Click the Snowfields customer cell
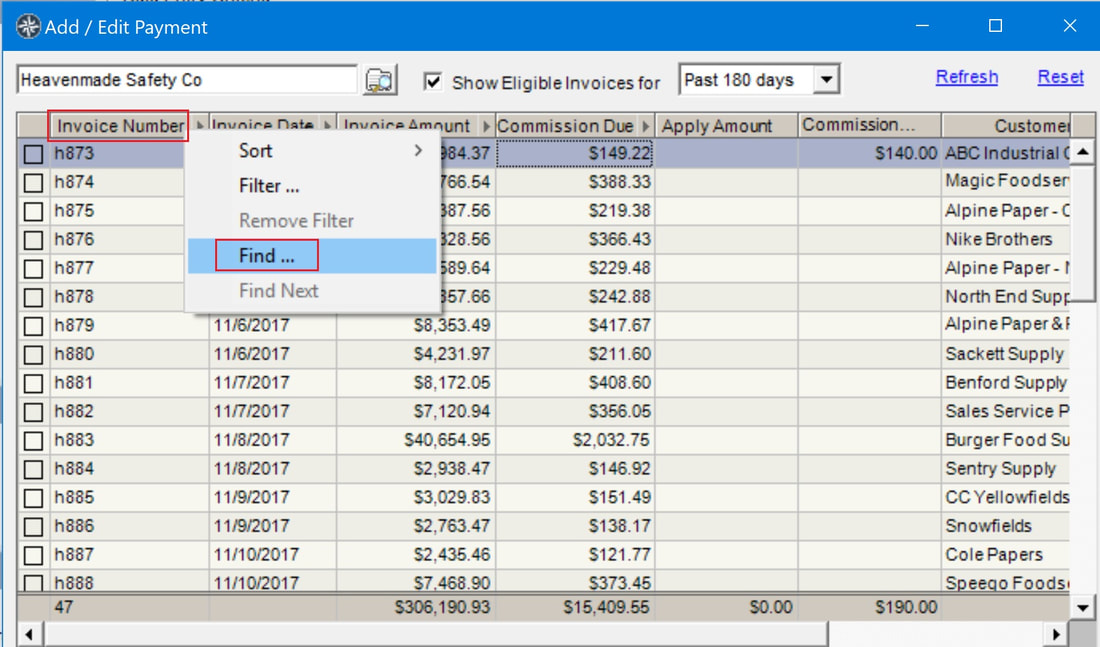 tap(1005, 526)
